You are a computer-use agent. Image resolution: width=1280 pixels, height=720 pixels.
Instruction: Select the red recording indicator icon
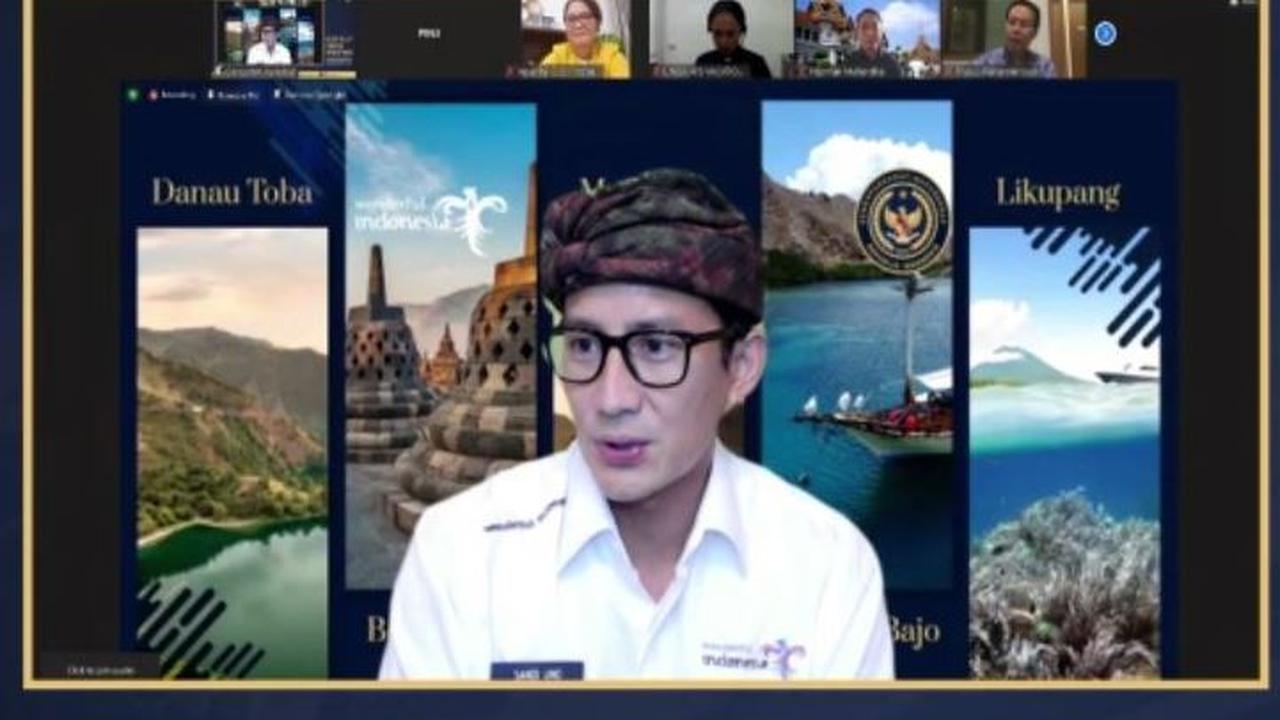pyautogui.click(x=153, y=93)
